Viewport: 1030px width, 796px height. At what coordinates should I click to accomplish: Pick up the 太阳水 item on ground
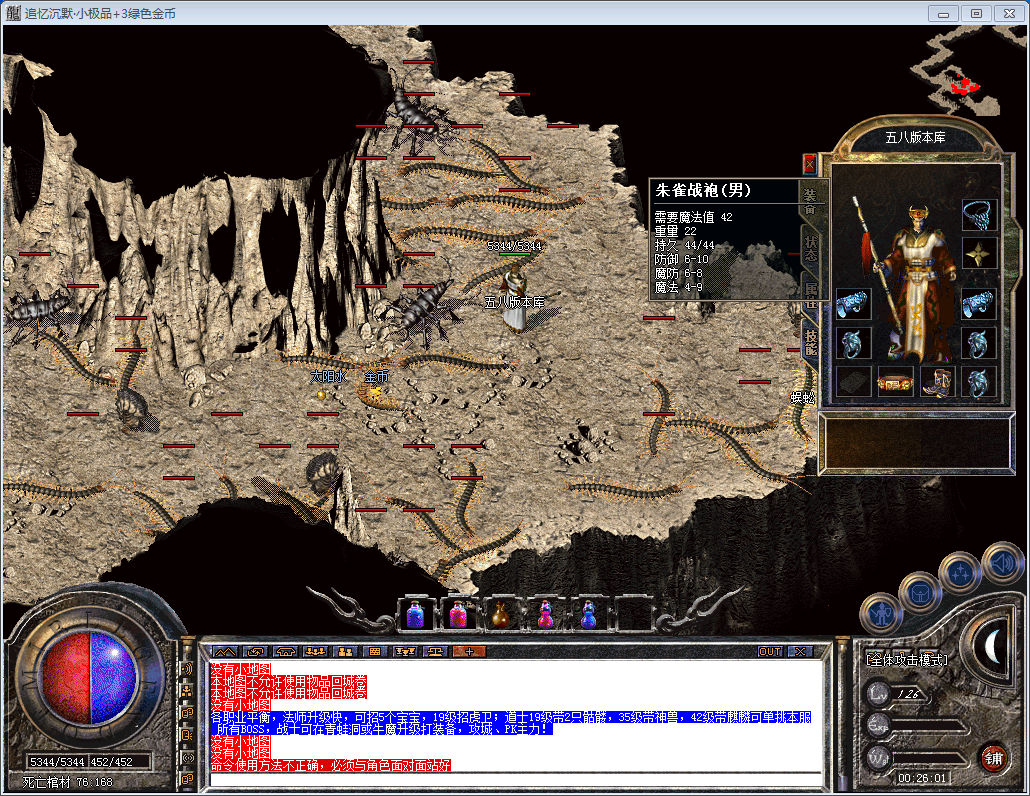click(321, 394)
